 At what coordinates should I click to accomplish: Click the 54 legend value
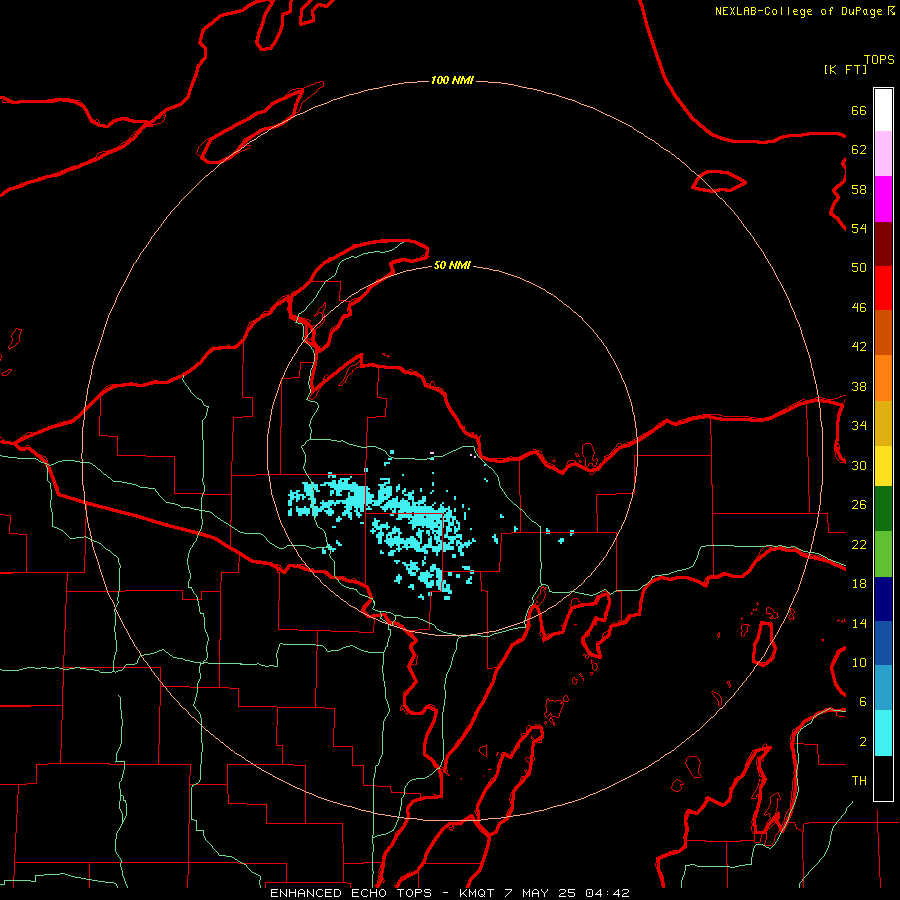tap(859, 228)
